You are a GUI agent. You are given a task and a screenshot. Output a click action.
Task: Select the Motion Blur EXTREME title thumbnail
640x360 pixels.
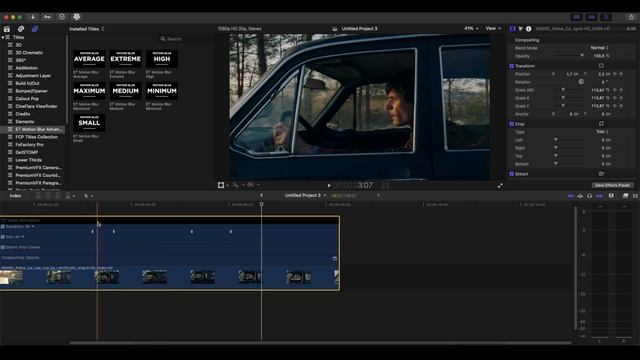click(125, 59)
